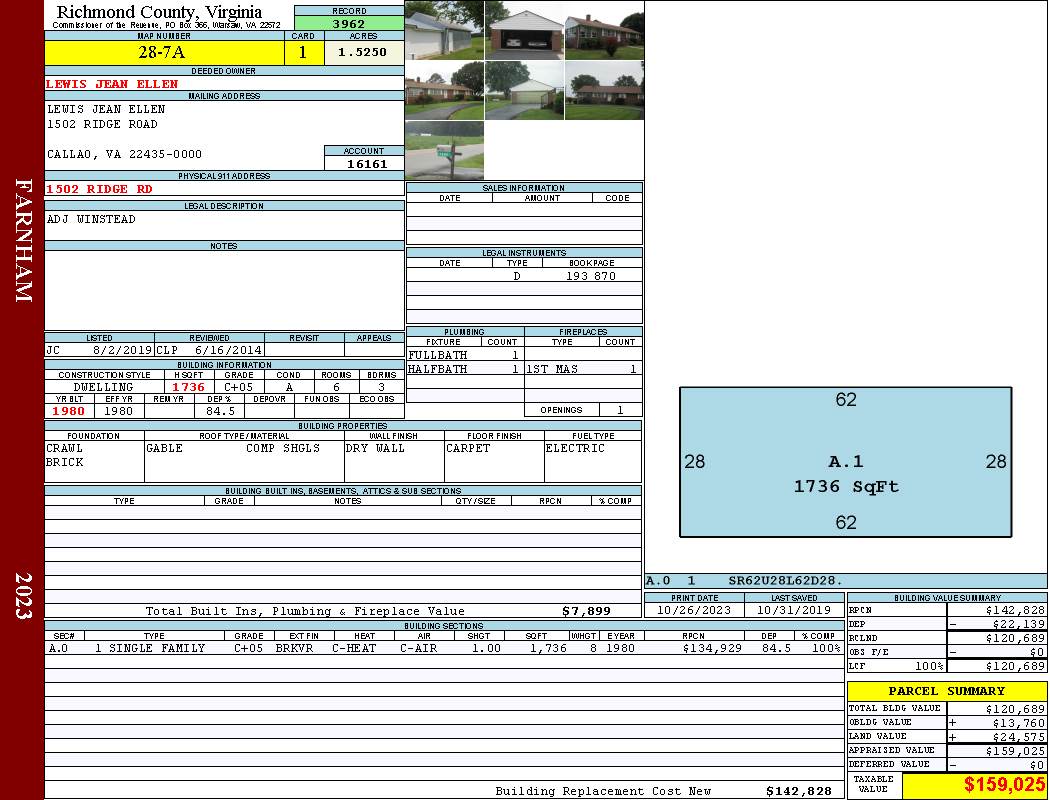Click the closed garage door photo
1050x800 pixels.
[x=524, y=90]
